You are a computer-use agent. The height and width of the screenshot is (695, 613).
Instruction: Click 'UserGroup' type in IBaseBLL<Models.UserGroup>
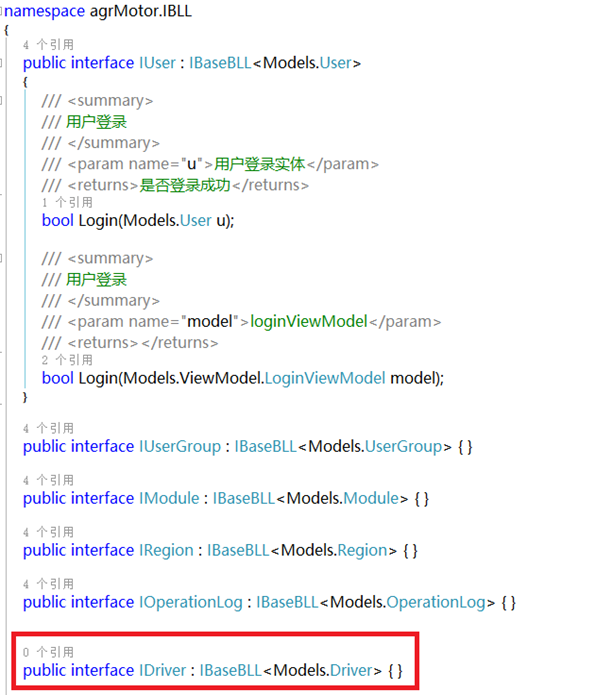(403, 446)
